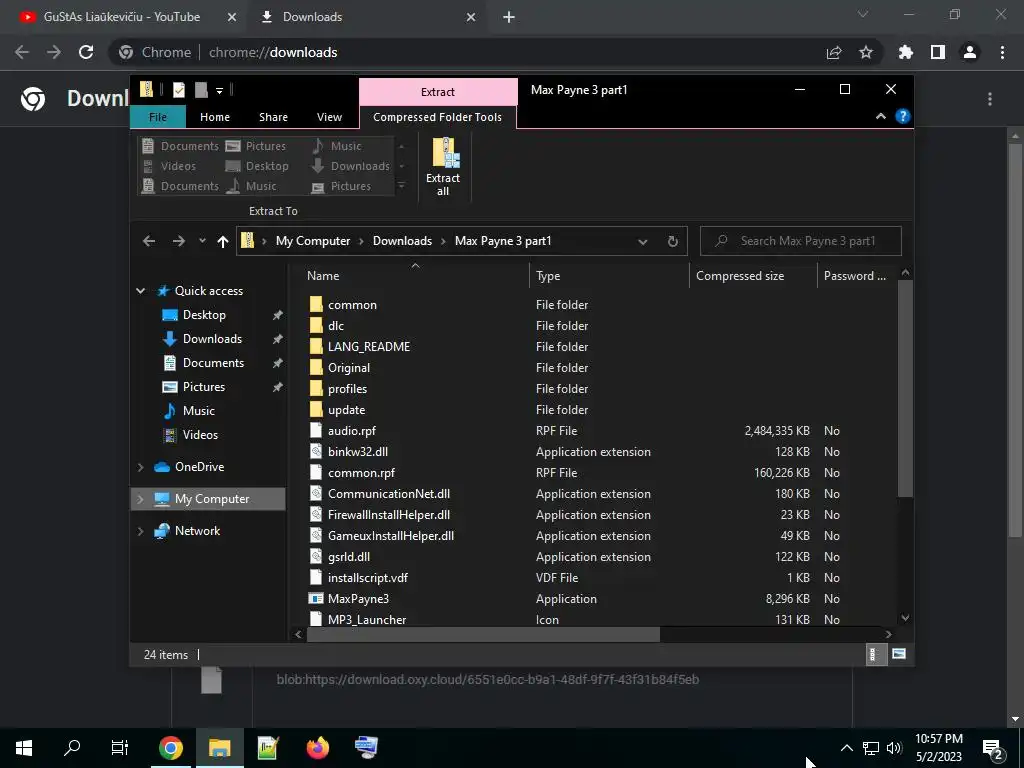Click the Explorer back arrow

149,241
